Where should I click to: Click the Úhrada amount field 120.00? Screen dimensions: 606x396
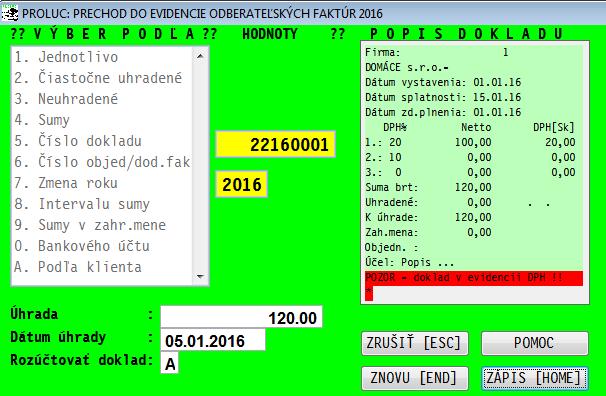pos(241,317)
